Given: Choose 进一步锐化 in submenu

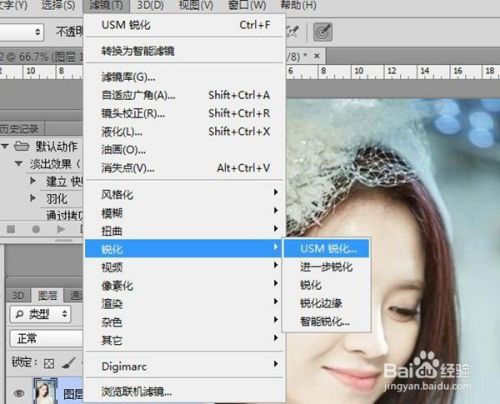Looking at the screenshot, I should (x=327, y=267).
